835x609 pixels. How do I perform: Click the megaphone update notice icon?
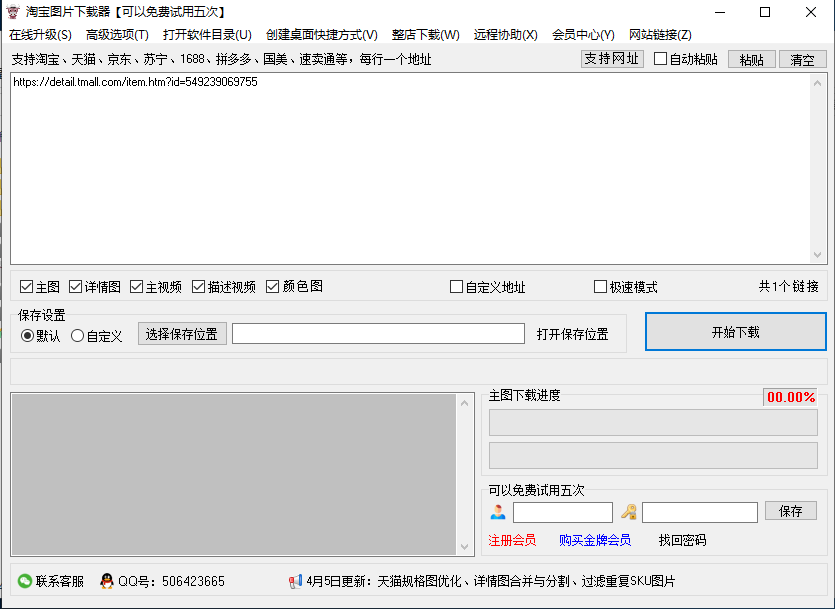click(296, 581)
